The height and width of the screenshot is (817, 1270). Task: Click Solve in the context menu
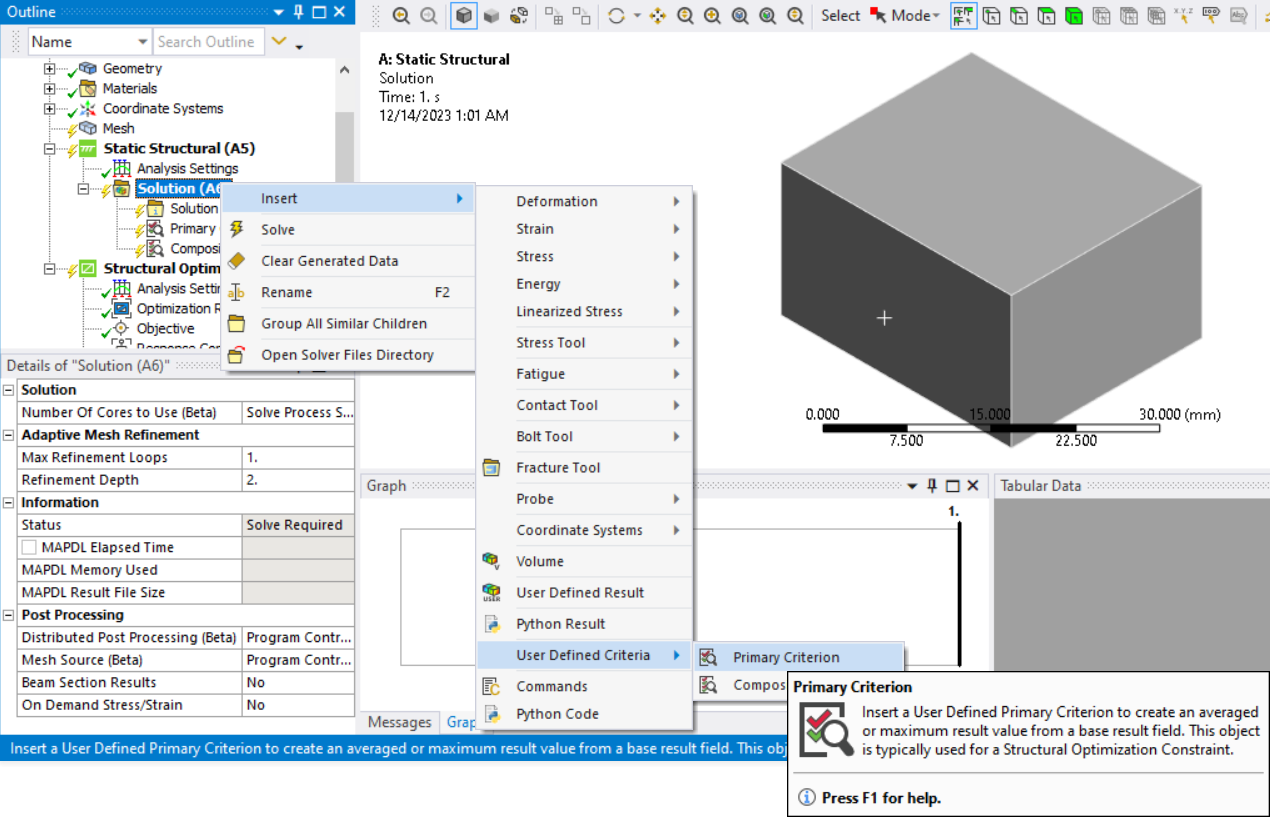(x=277, y=230)
